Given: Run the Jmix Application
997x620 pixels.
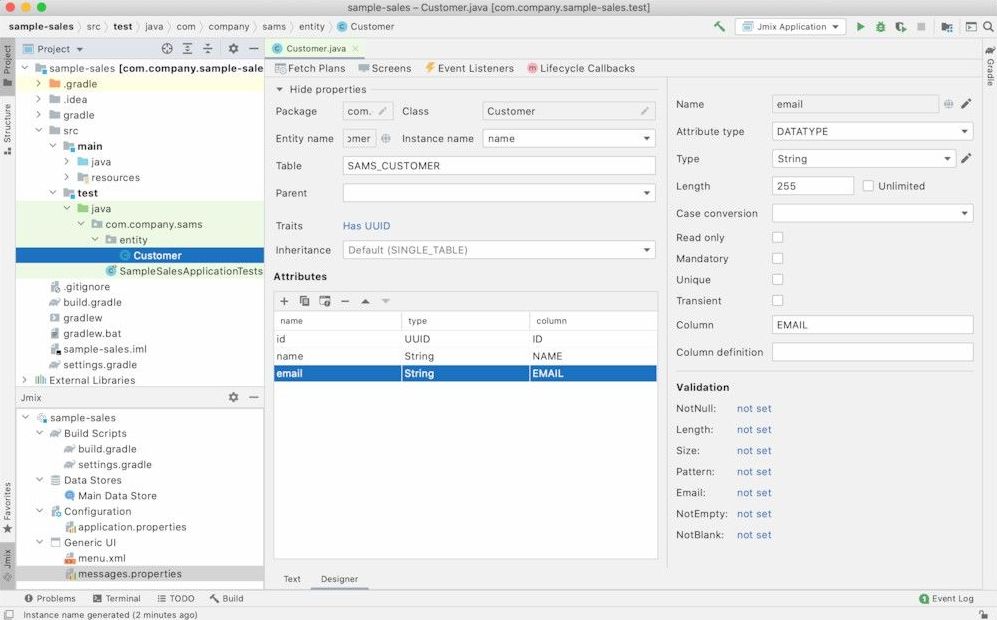Looking at the screenshot, I should click(861, 27).
